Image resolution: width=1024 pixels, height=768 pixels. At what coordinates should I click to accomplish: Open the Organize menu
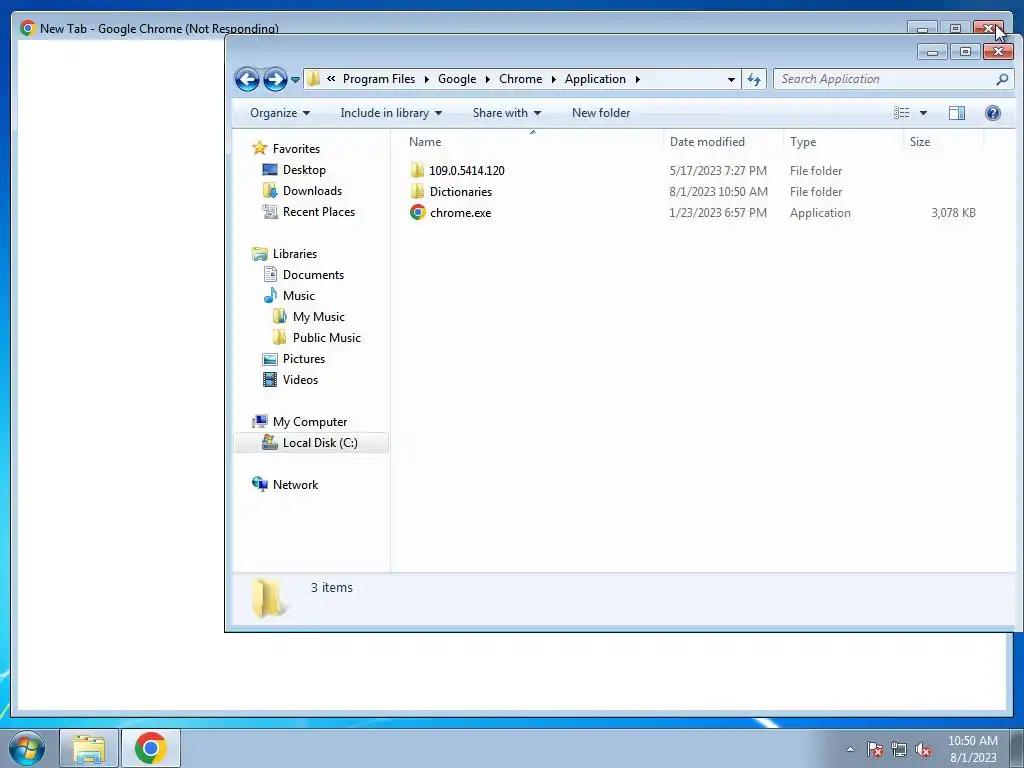click(280, 113)
